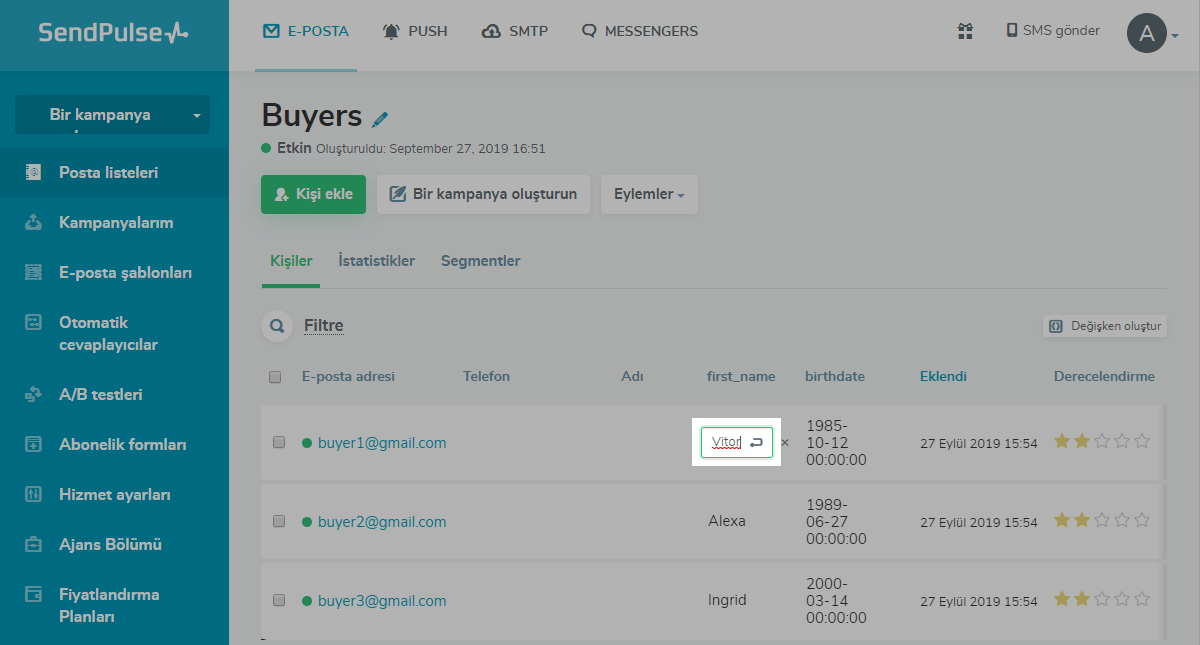Image resolution: width=1200 pixels, height=645 pixels.
Task: Click the pencil icon next to Buyers
Action: coord(380,119)
